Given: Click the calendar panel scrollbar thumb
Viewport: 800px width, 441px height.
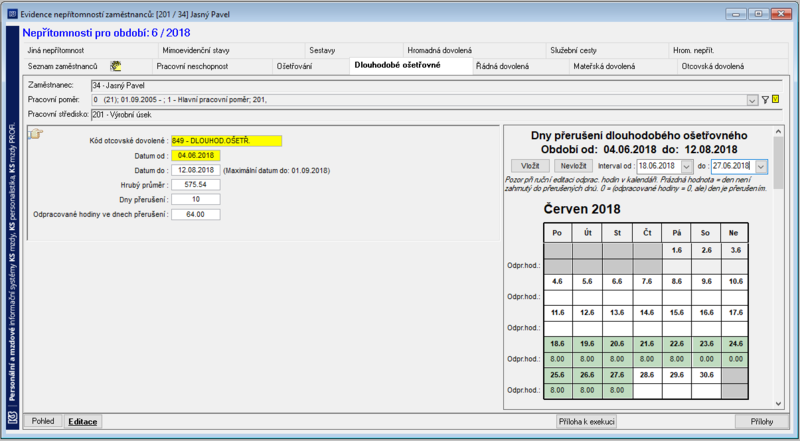Looking at the screenshot, I should pos(778,163).
